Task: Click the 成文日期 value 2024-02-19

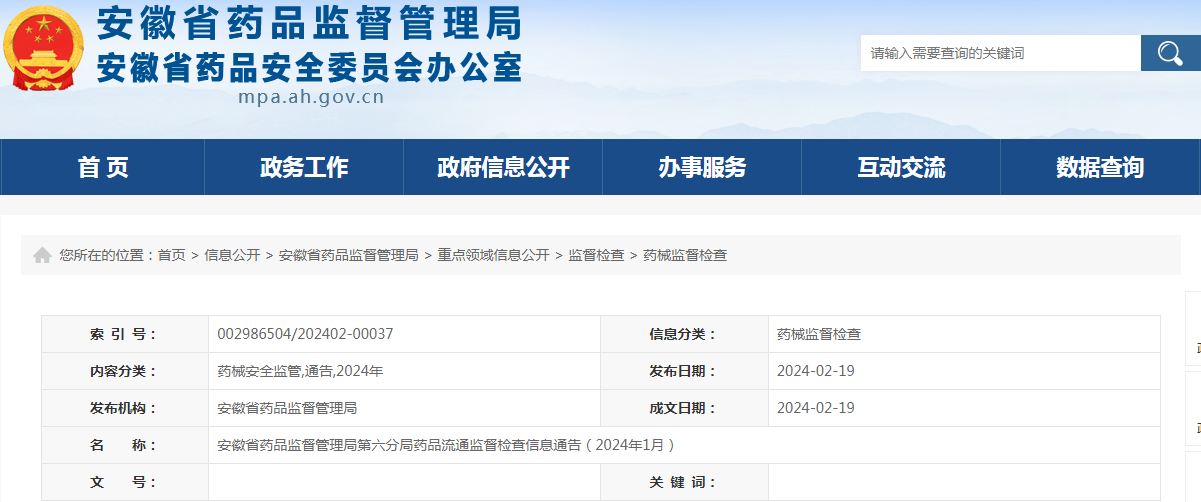Action: pos(816,408)
